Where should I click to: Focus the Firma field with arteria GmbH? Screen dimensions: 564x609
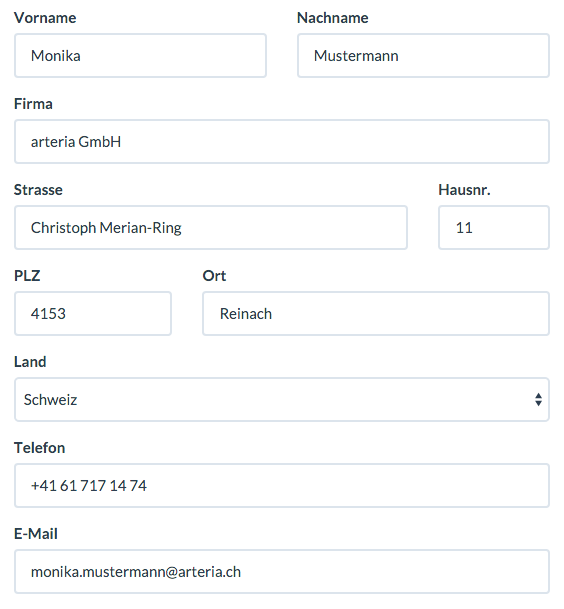coord(282,141)
